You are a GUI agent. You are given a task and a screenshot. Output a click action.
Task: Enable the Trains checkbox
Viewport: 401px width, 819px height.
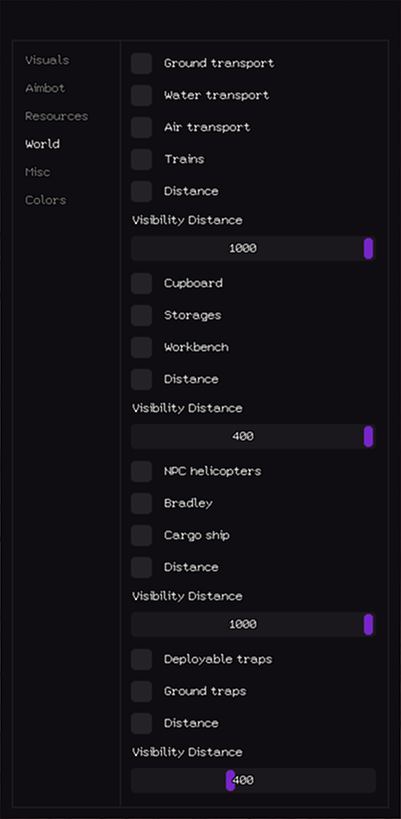(141, 159)
